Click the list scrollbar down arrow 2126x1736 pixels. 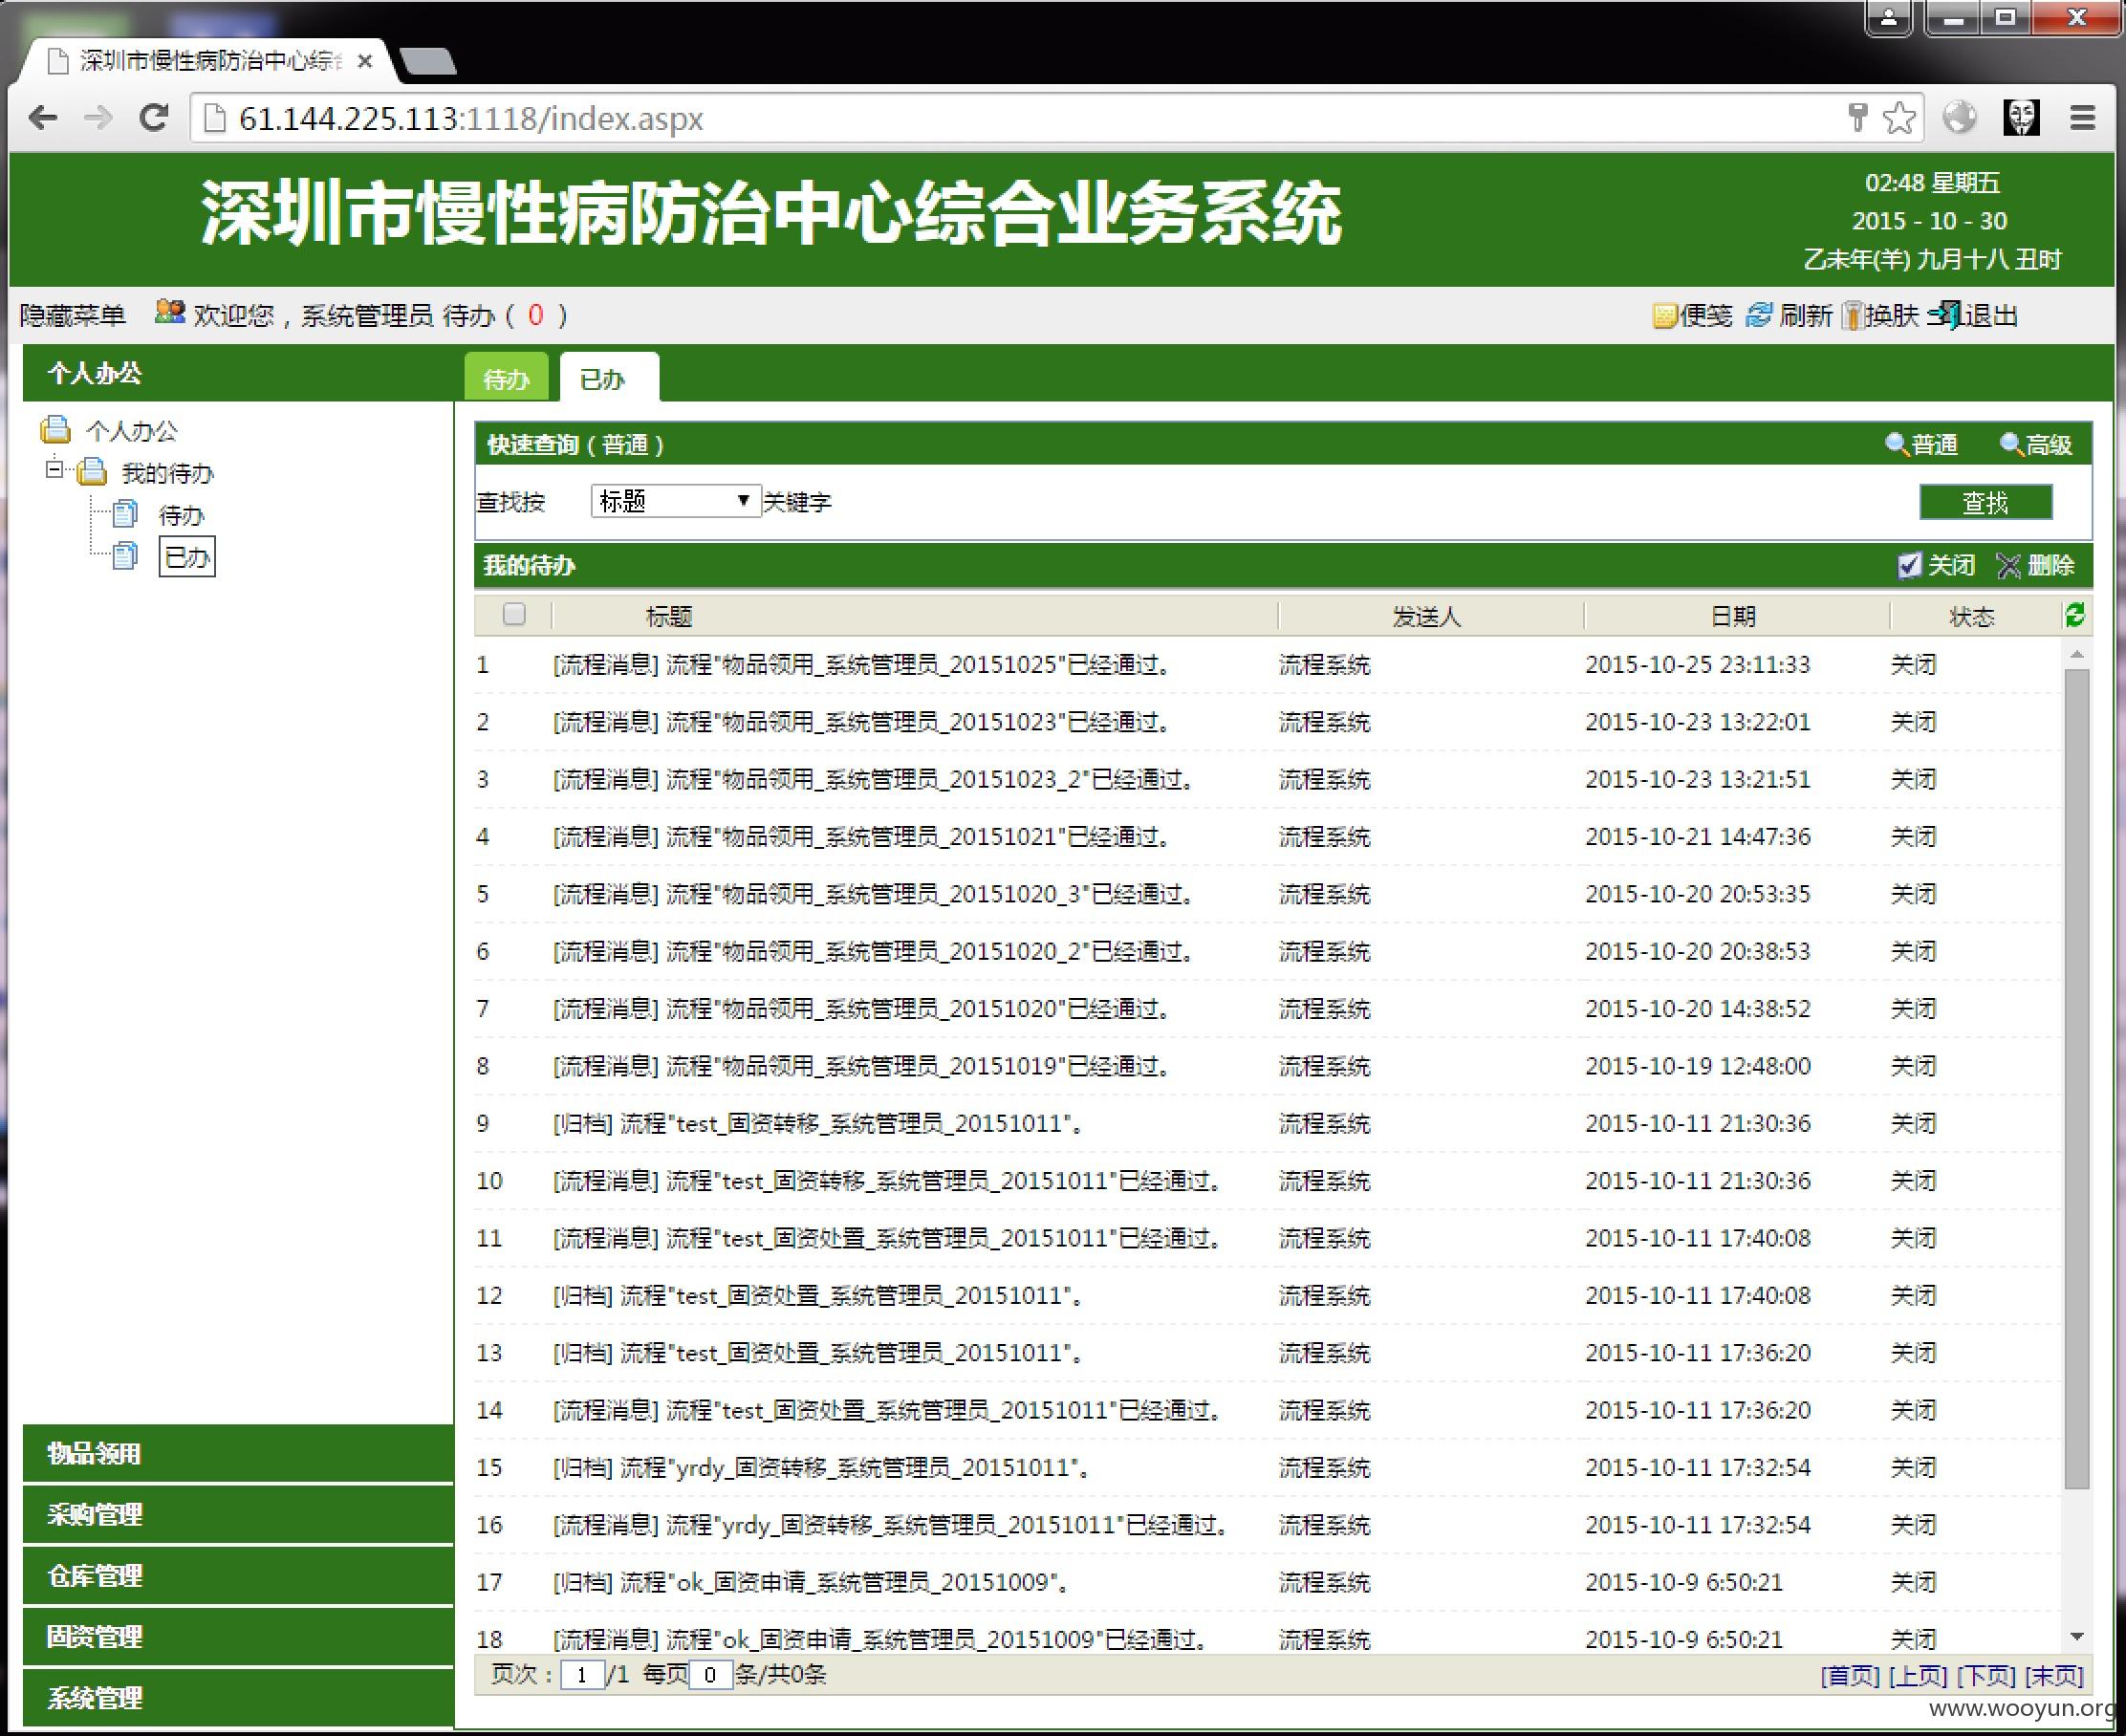click(x=2077, y=1637)
